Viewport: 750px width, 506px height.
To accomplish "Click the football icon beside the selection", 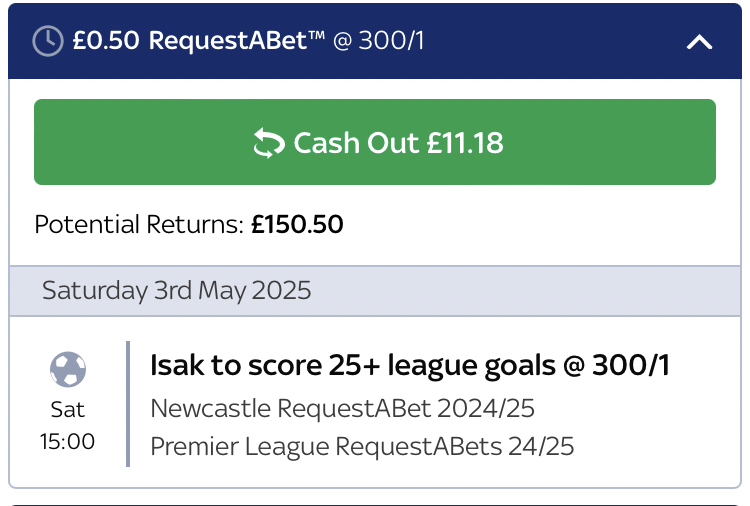I will click(67, 371).
